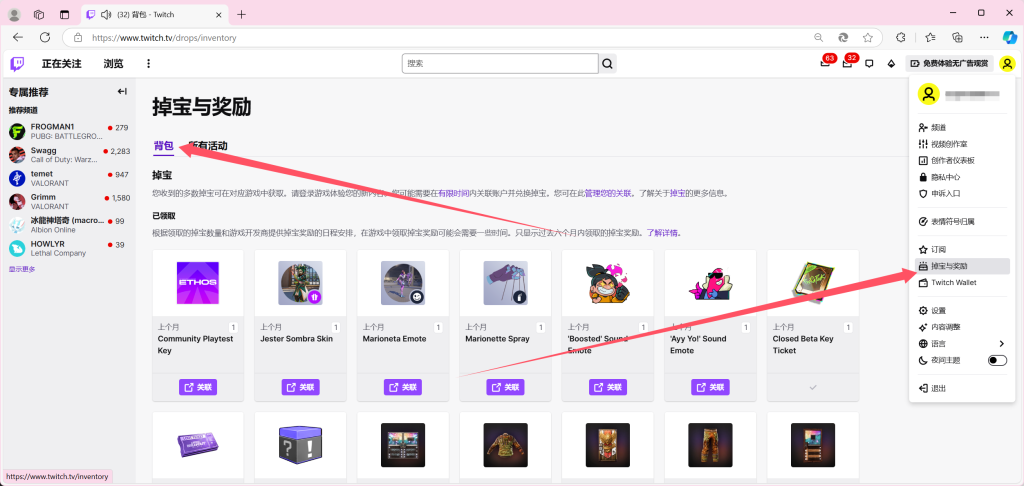This screenshot has height=486, width=1024.
Task: Open browser favorites list icon
Action: pos(930,37)
